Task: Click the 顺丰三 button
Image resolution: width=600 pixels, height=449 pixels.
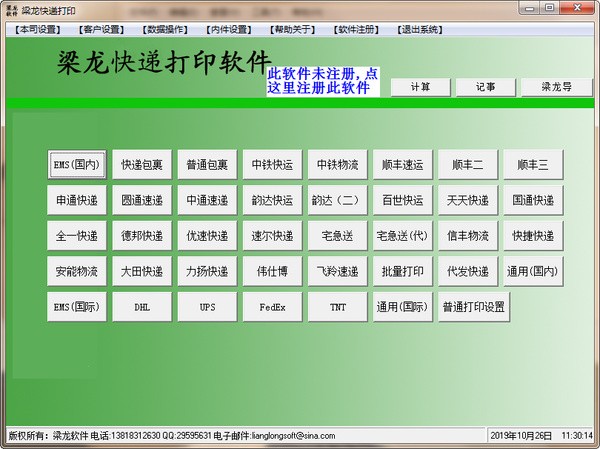Action: (x=533, y=165)
